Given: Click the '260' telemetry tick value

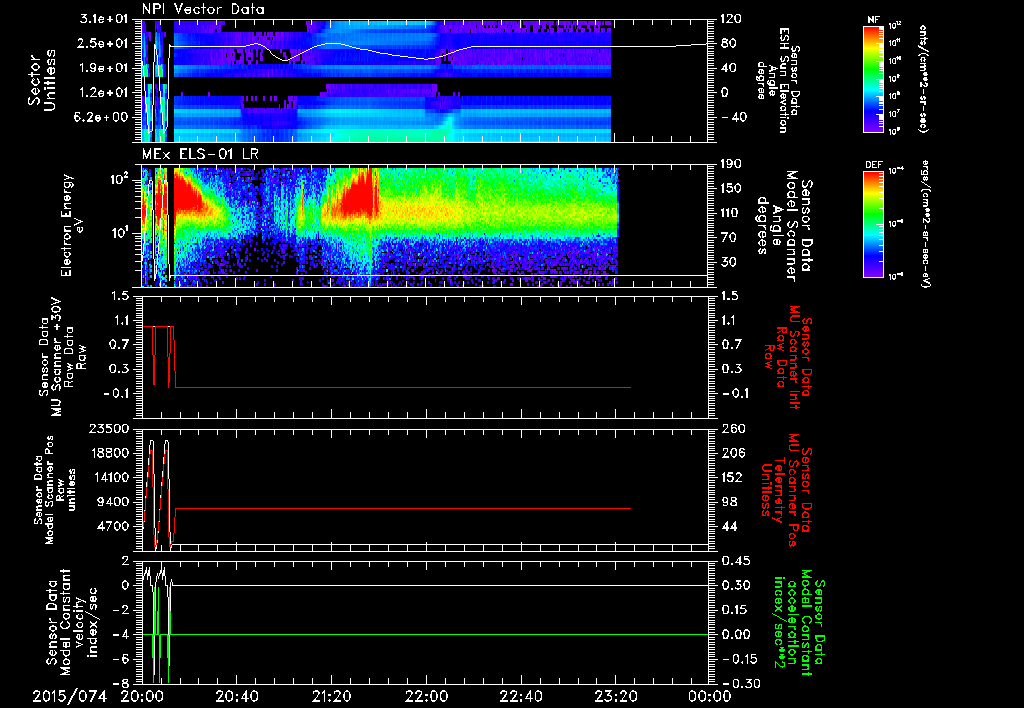Looking at the screenshot, I should click(x=731, y=428).
